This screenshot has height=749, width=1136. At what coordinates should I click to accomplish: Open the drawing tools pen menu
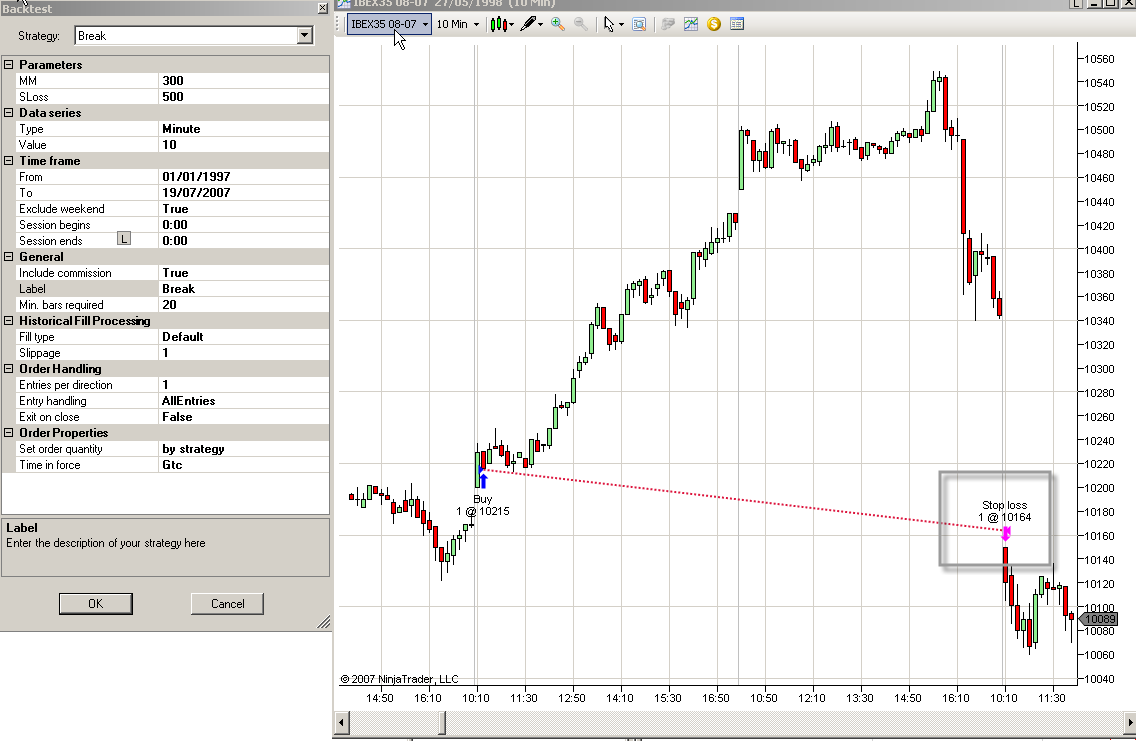[531, 24]
